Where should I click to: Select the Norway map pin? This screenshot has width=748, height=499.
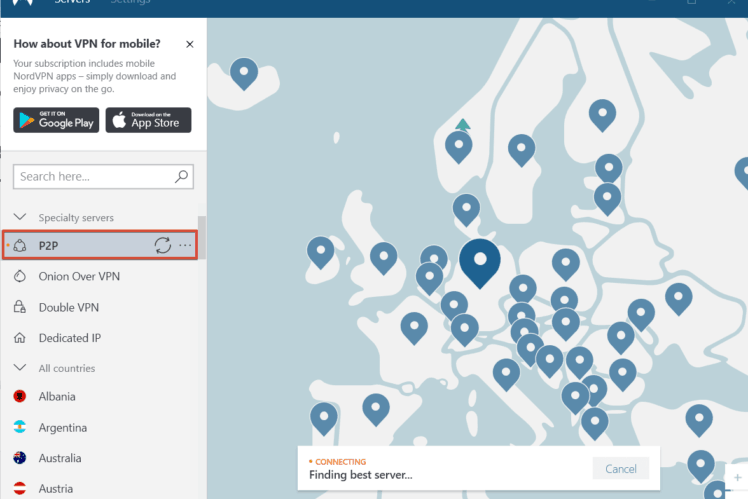tap(458, 147)
